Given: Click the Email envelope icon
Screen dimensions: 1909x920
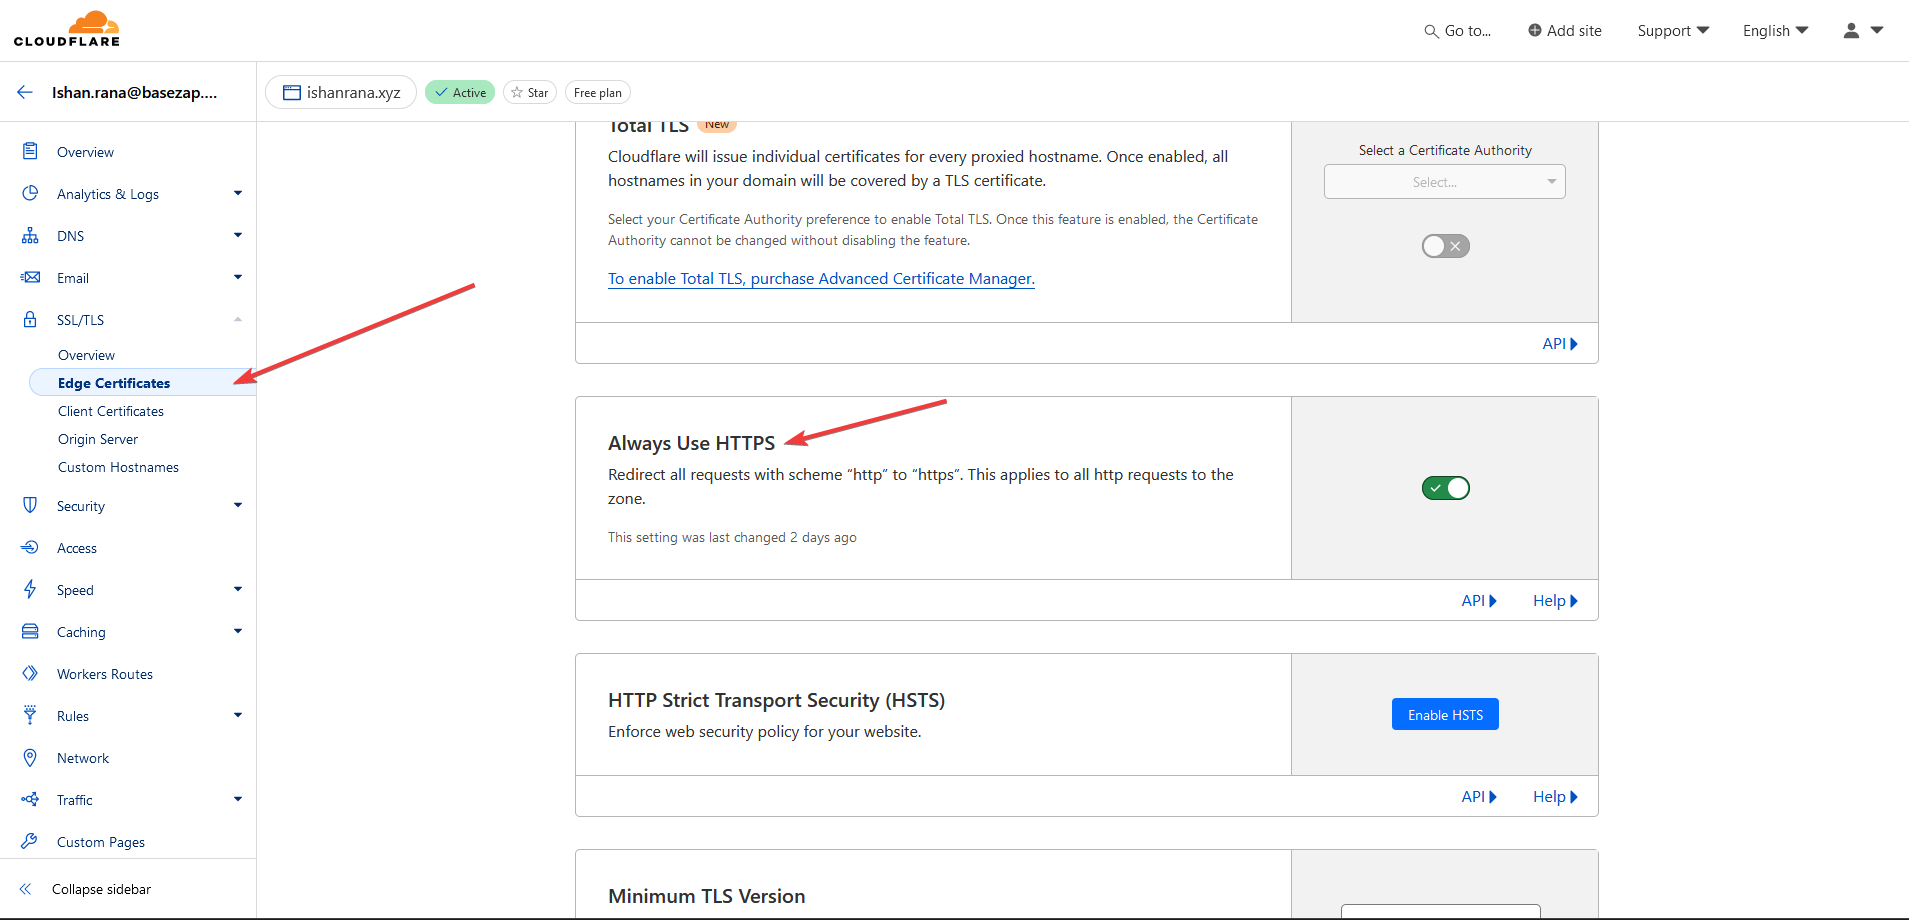Looking at the screenshot, I should pos(31,277).
